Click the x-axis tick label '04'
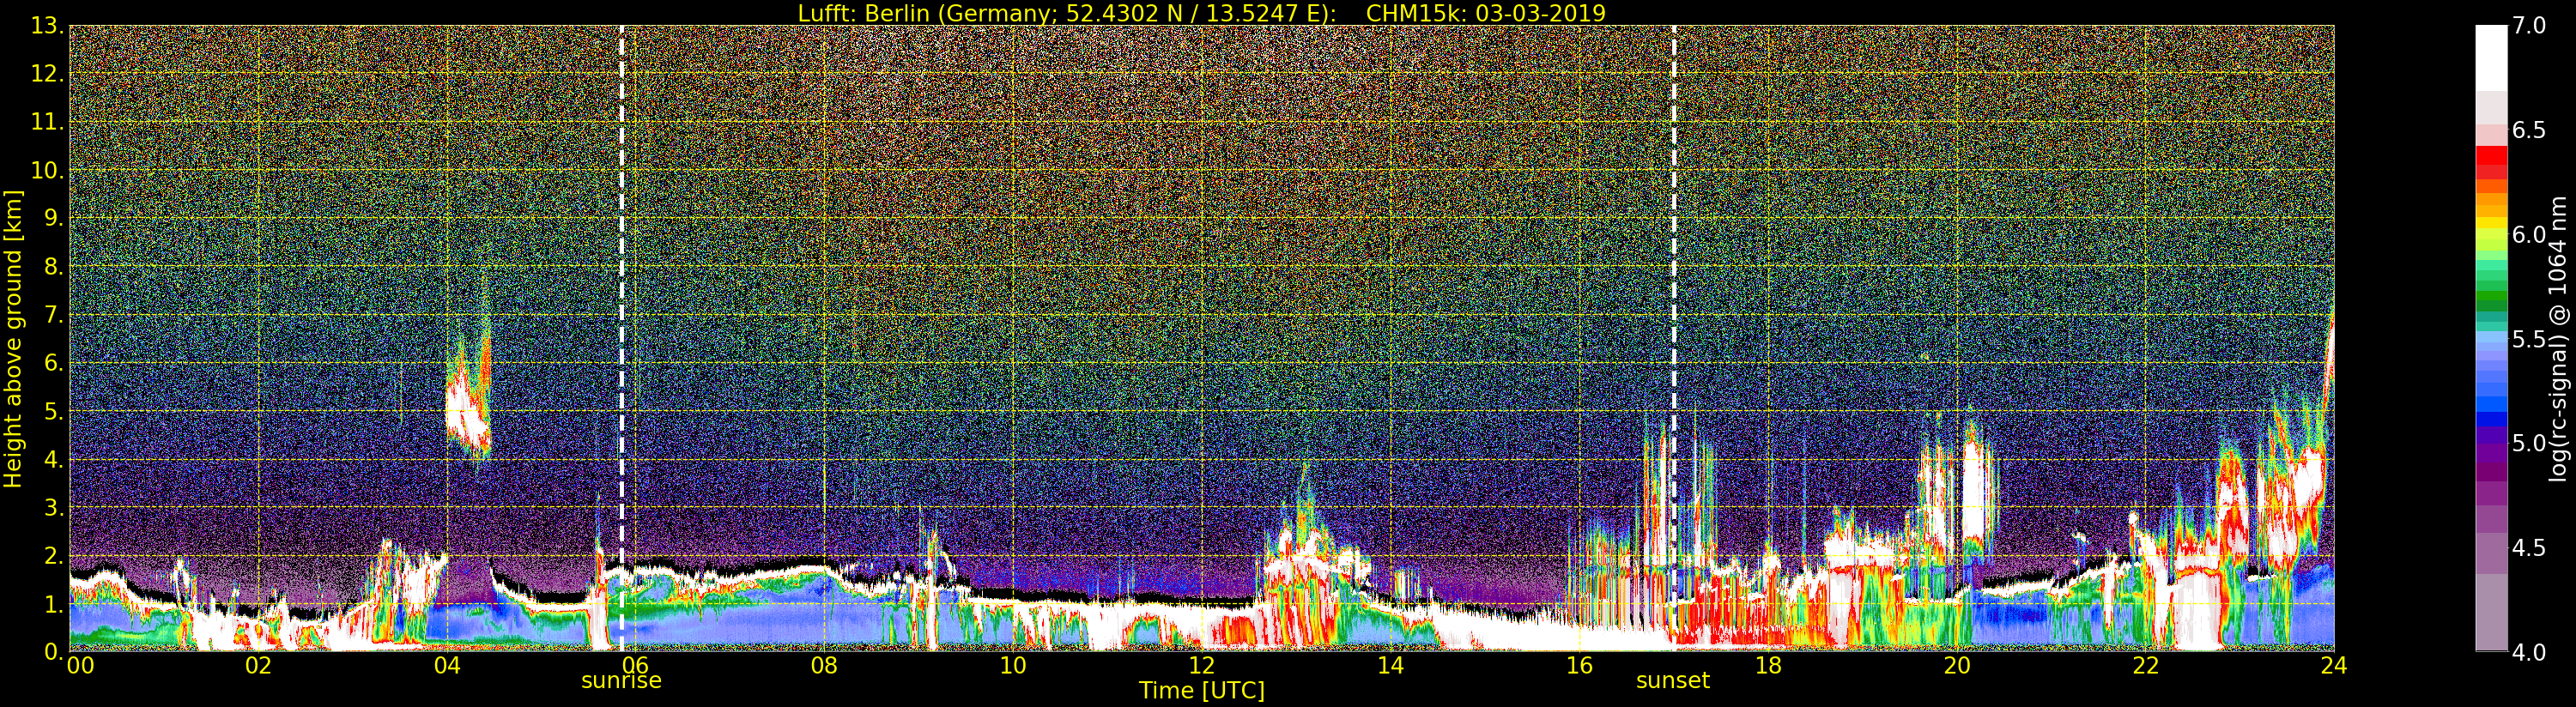Screen dimensions: 2576x707 click(447, 665)
